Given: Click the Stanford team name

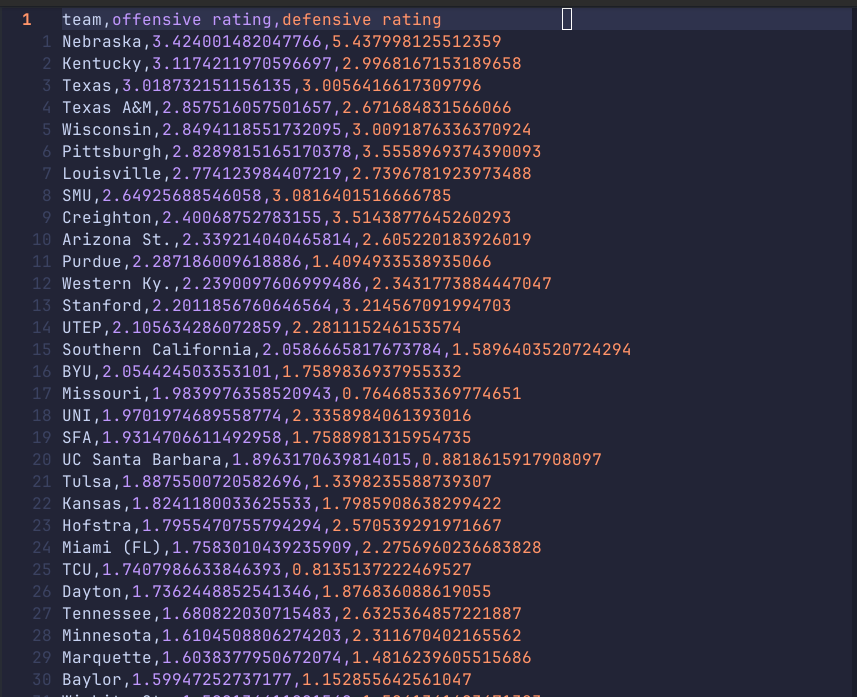Looking at the screenshot, I should click(102, 306).
